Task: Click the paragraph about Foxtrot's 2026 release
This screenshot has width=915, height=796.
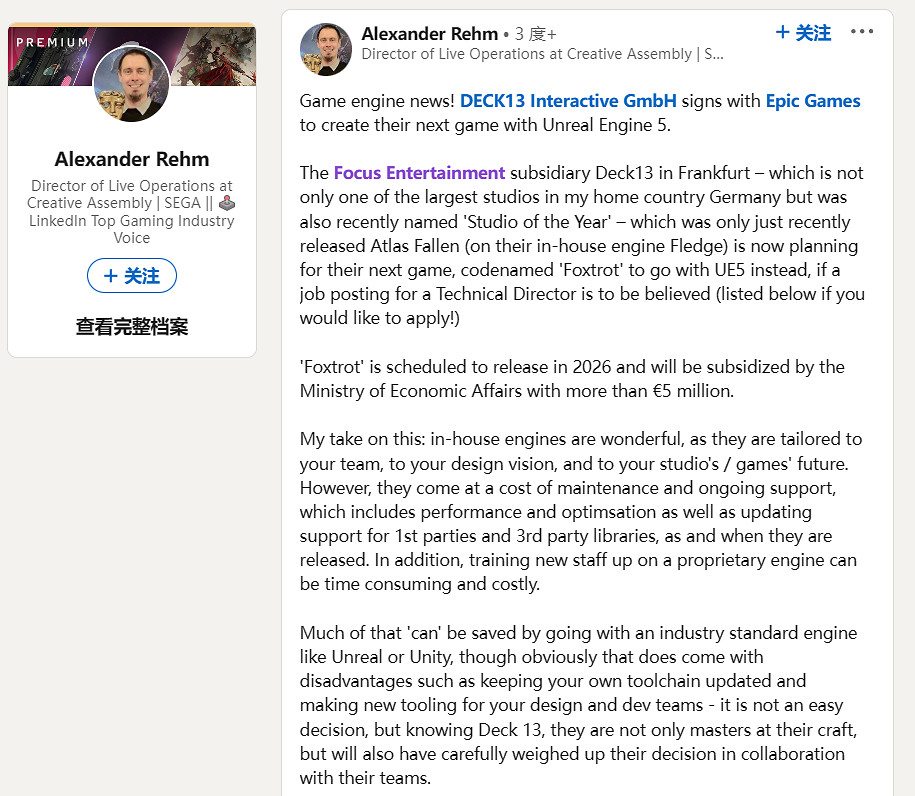Action: tap(572, 378)
